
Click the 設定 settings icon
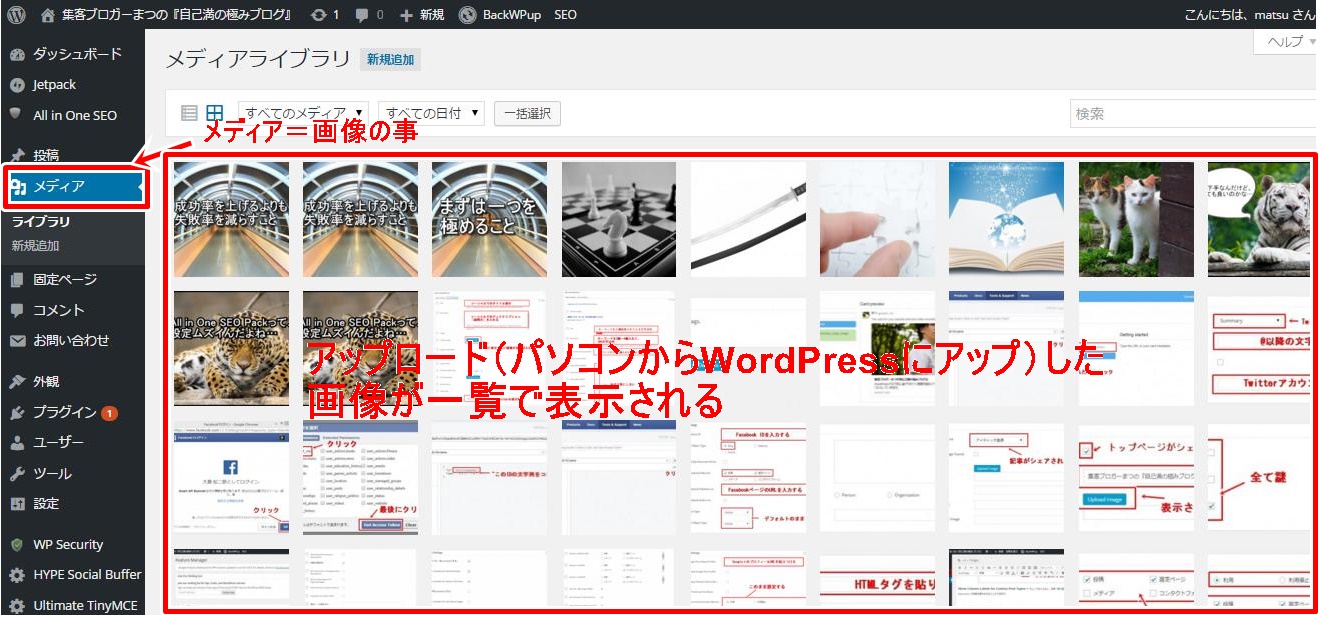click(x=17, y=504)
